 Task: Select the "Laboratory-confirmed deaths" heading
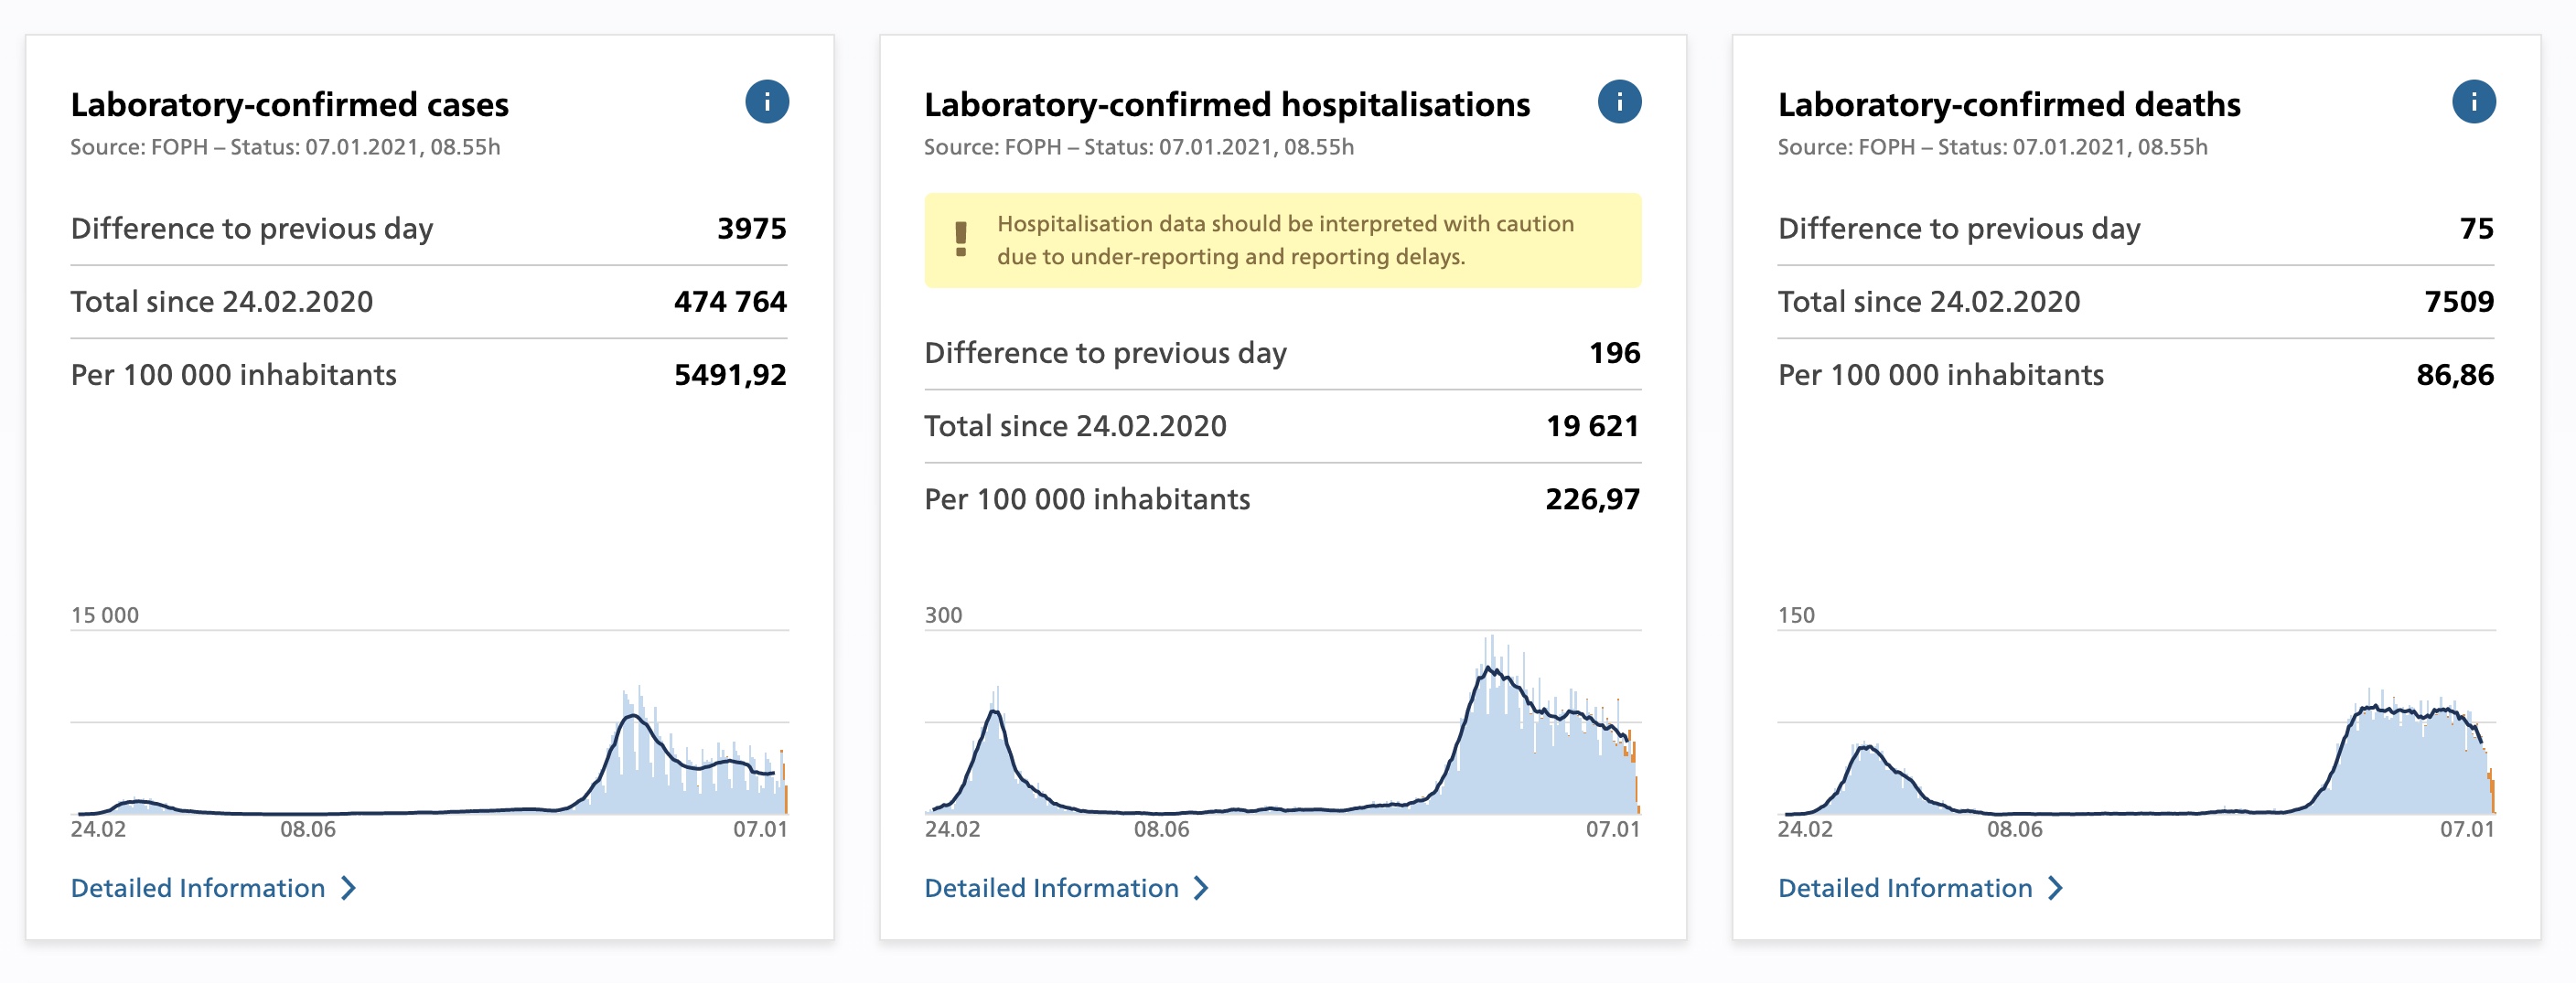click(2008, 105)
